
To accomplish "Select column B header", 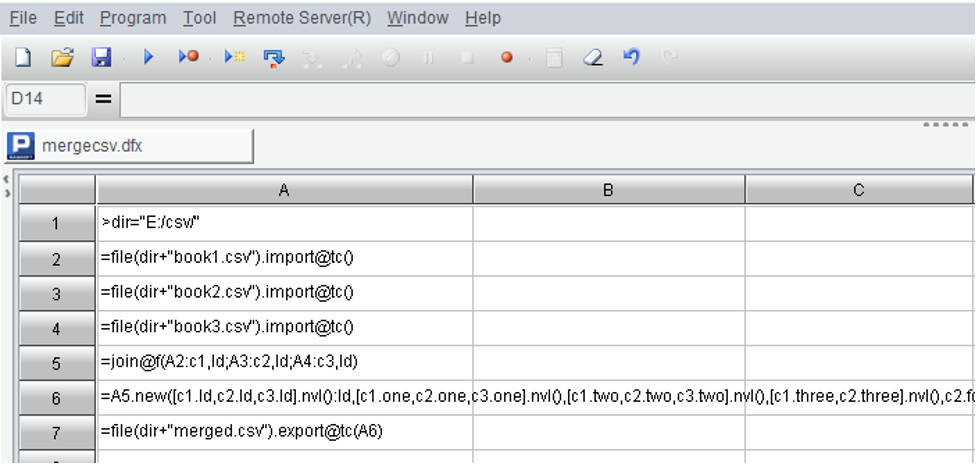I will click(608, 189).
